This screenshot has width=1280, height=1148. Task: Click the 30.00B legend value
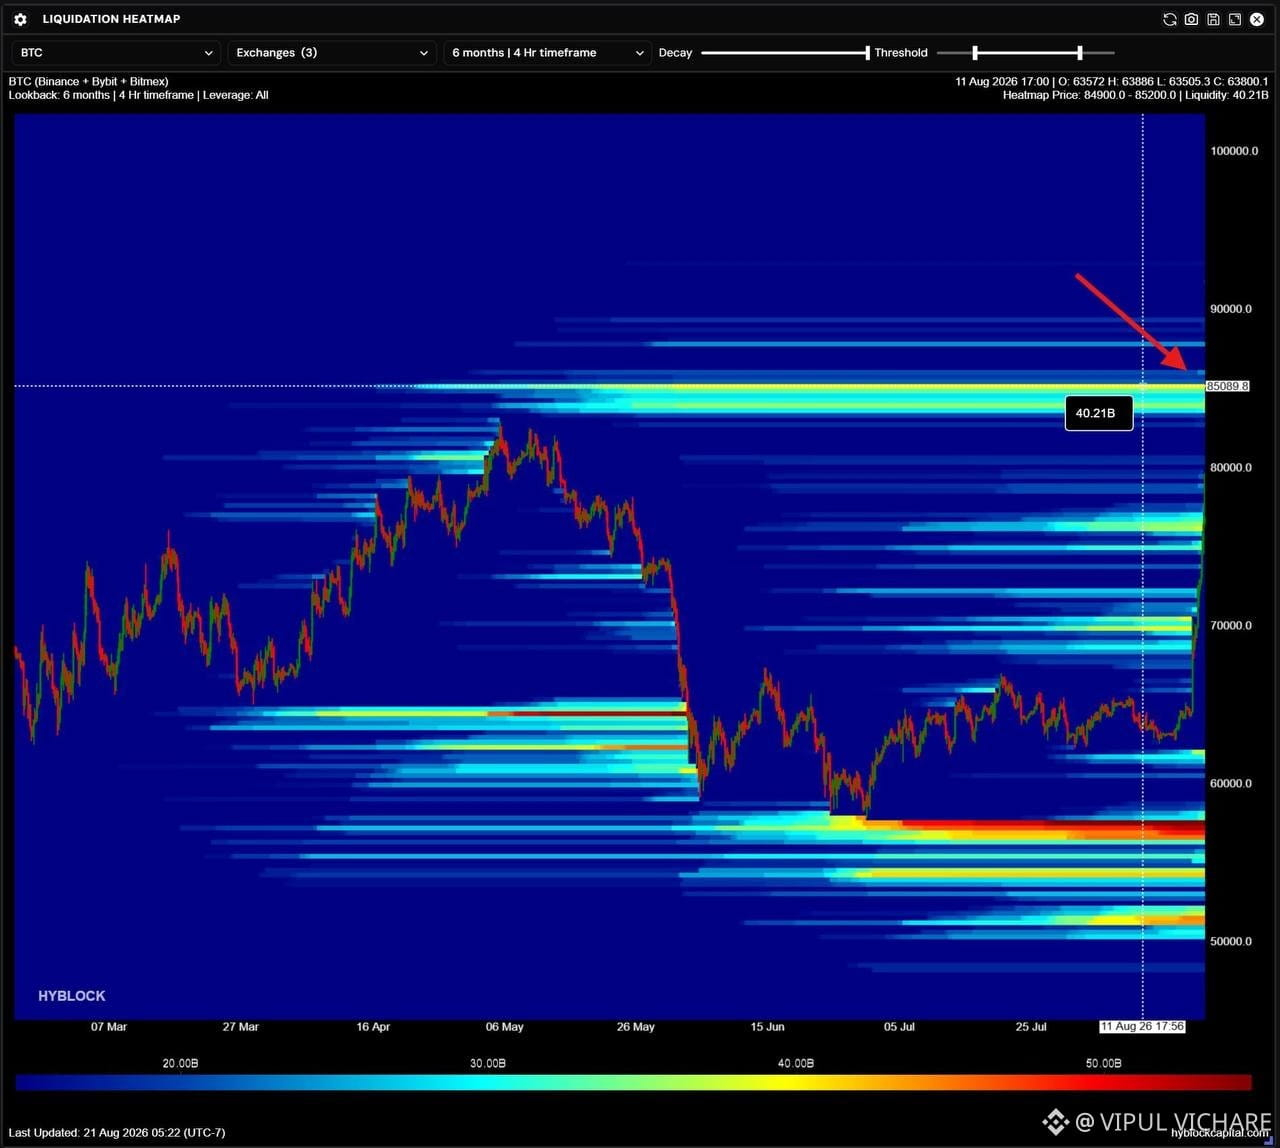click(488, 1064)
